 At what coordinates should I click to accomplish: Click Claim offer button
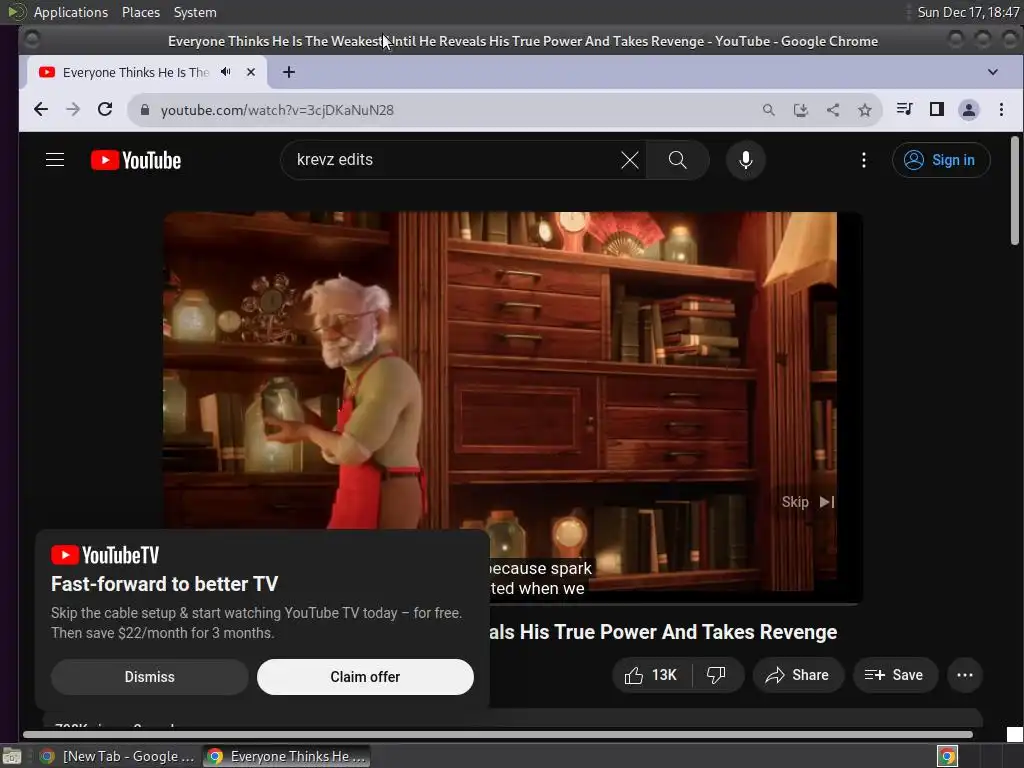(365, 677)
